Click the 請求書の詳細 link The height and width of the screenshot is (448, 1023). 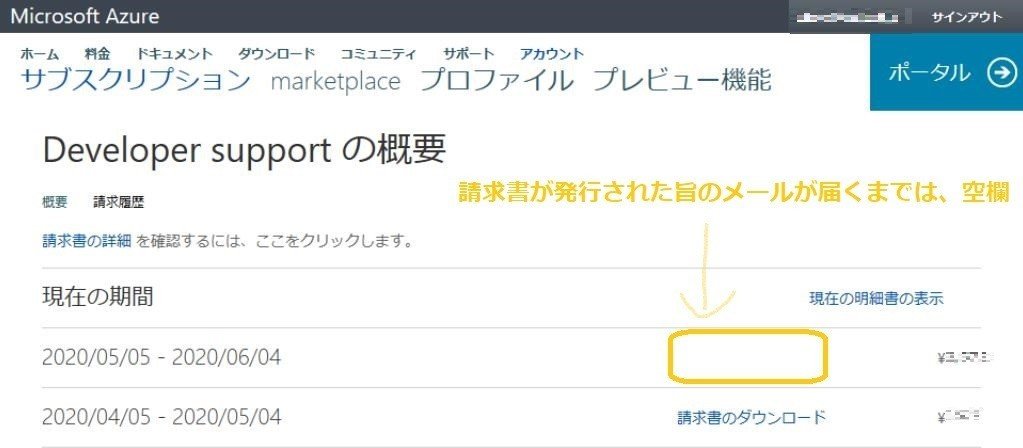point(87,242)
